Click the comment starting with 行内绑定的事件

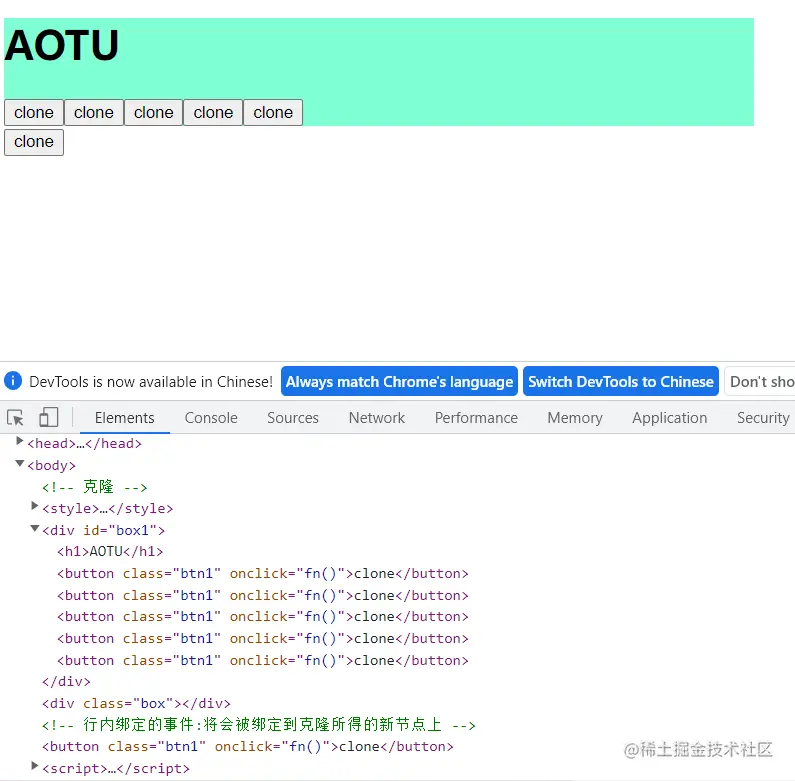pos(259,725)
